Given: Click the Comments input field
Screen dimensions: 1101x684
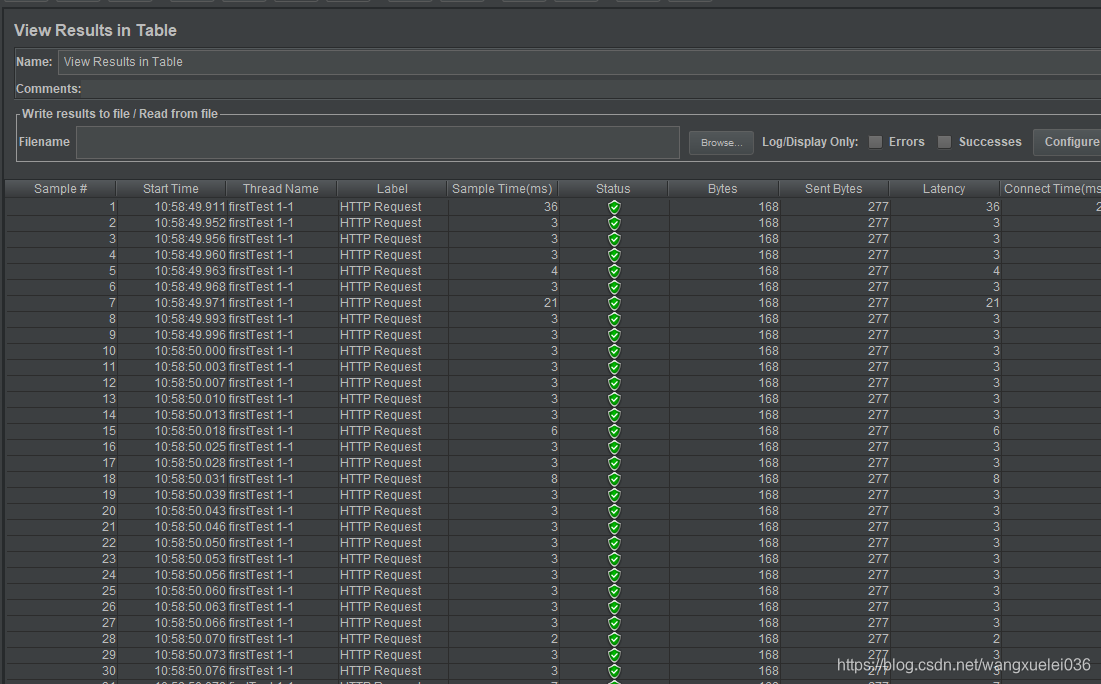Looking at the screenshot, I should (x=593, y=89).
